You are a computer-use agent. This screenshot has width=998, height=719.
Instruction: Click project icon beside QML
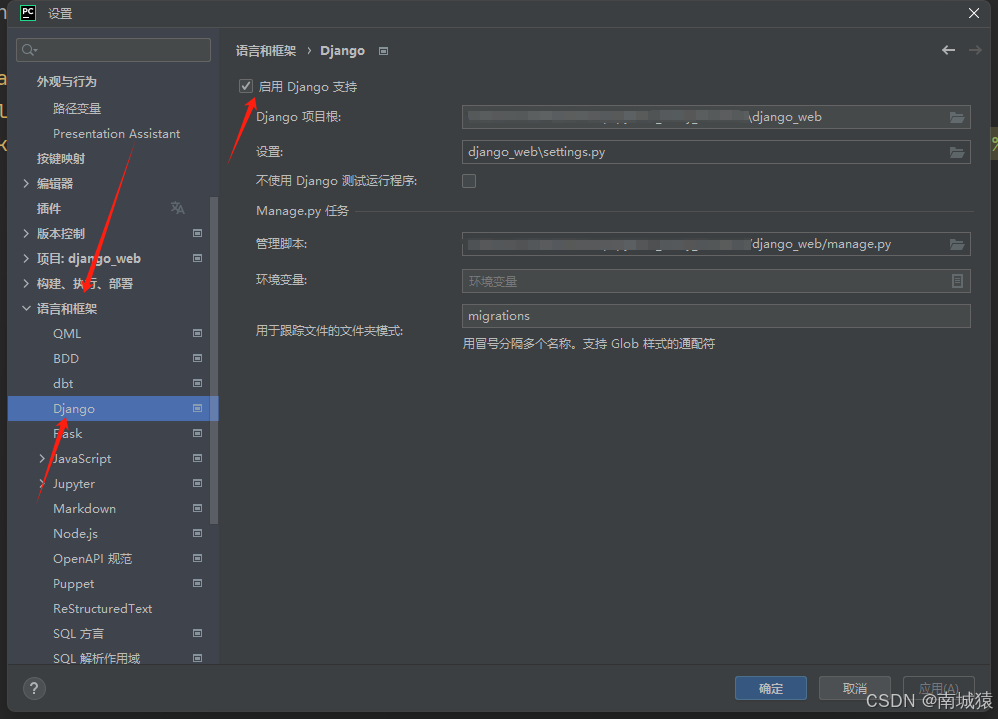coord(197,333)
